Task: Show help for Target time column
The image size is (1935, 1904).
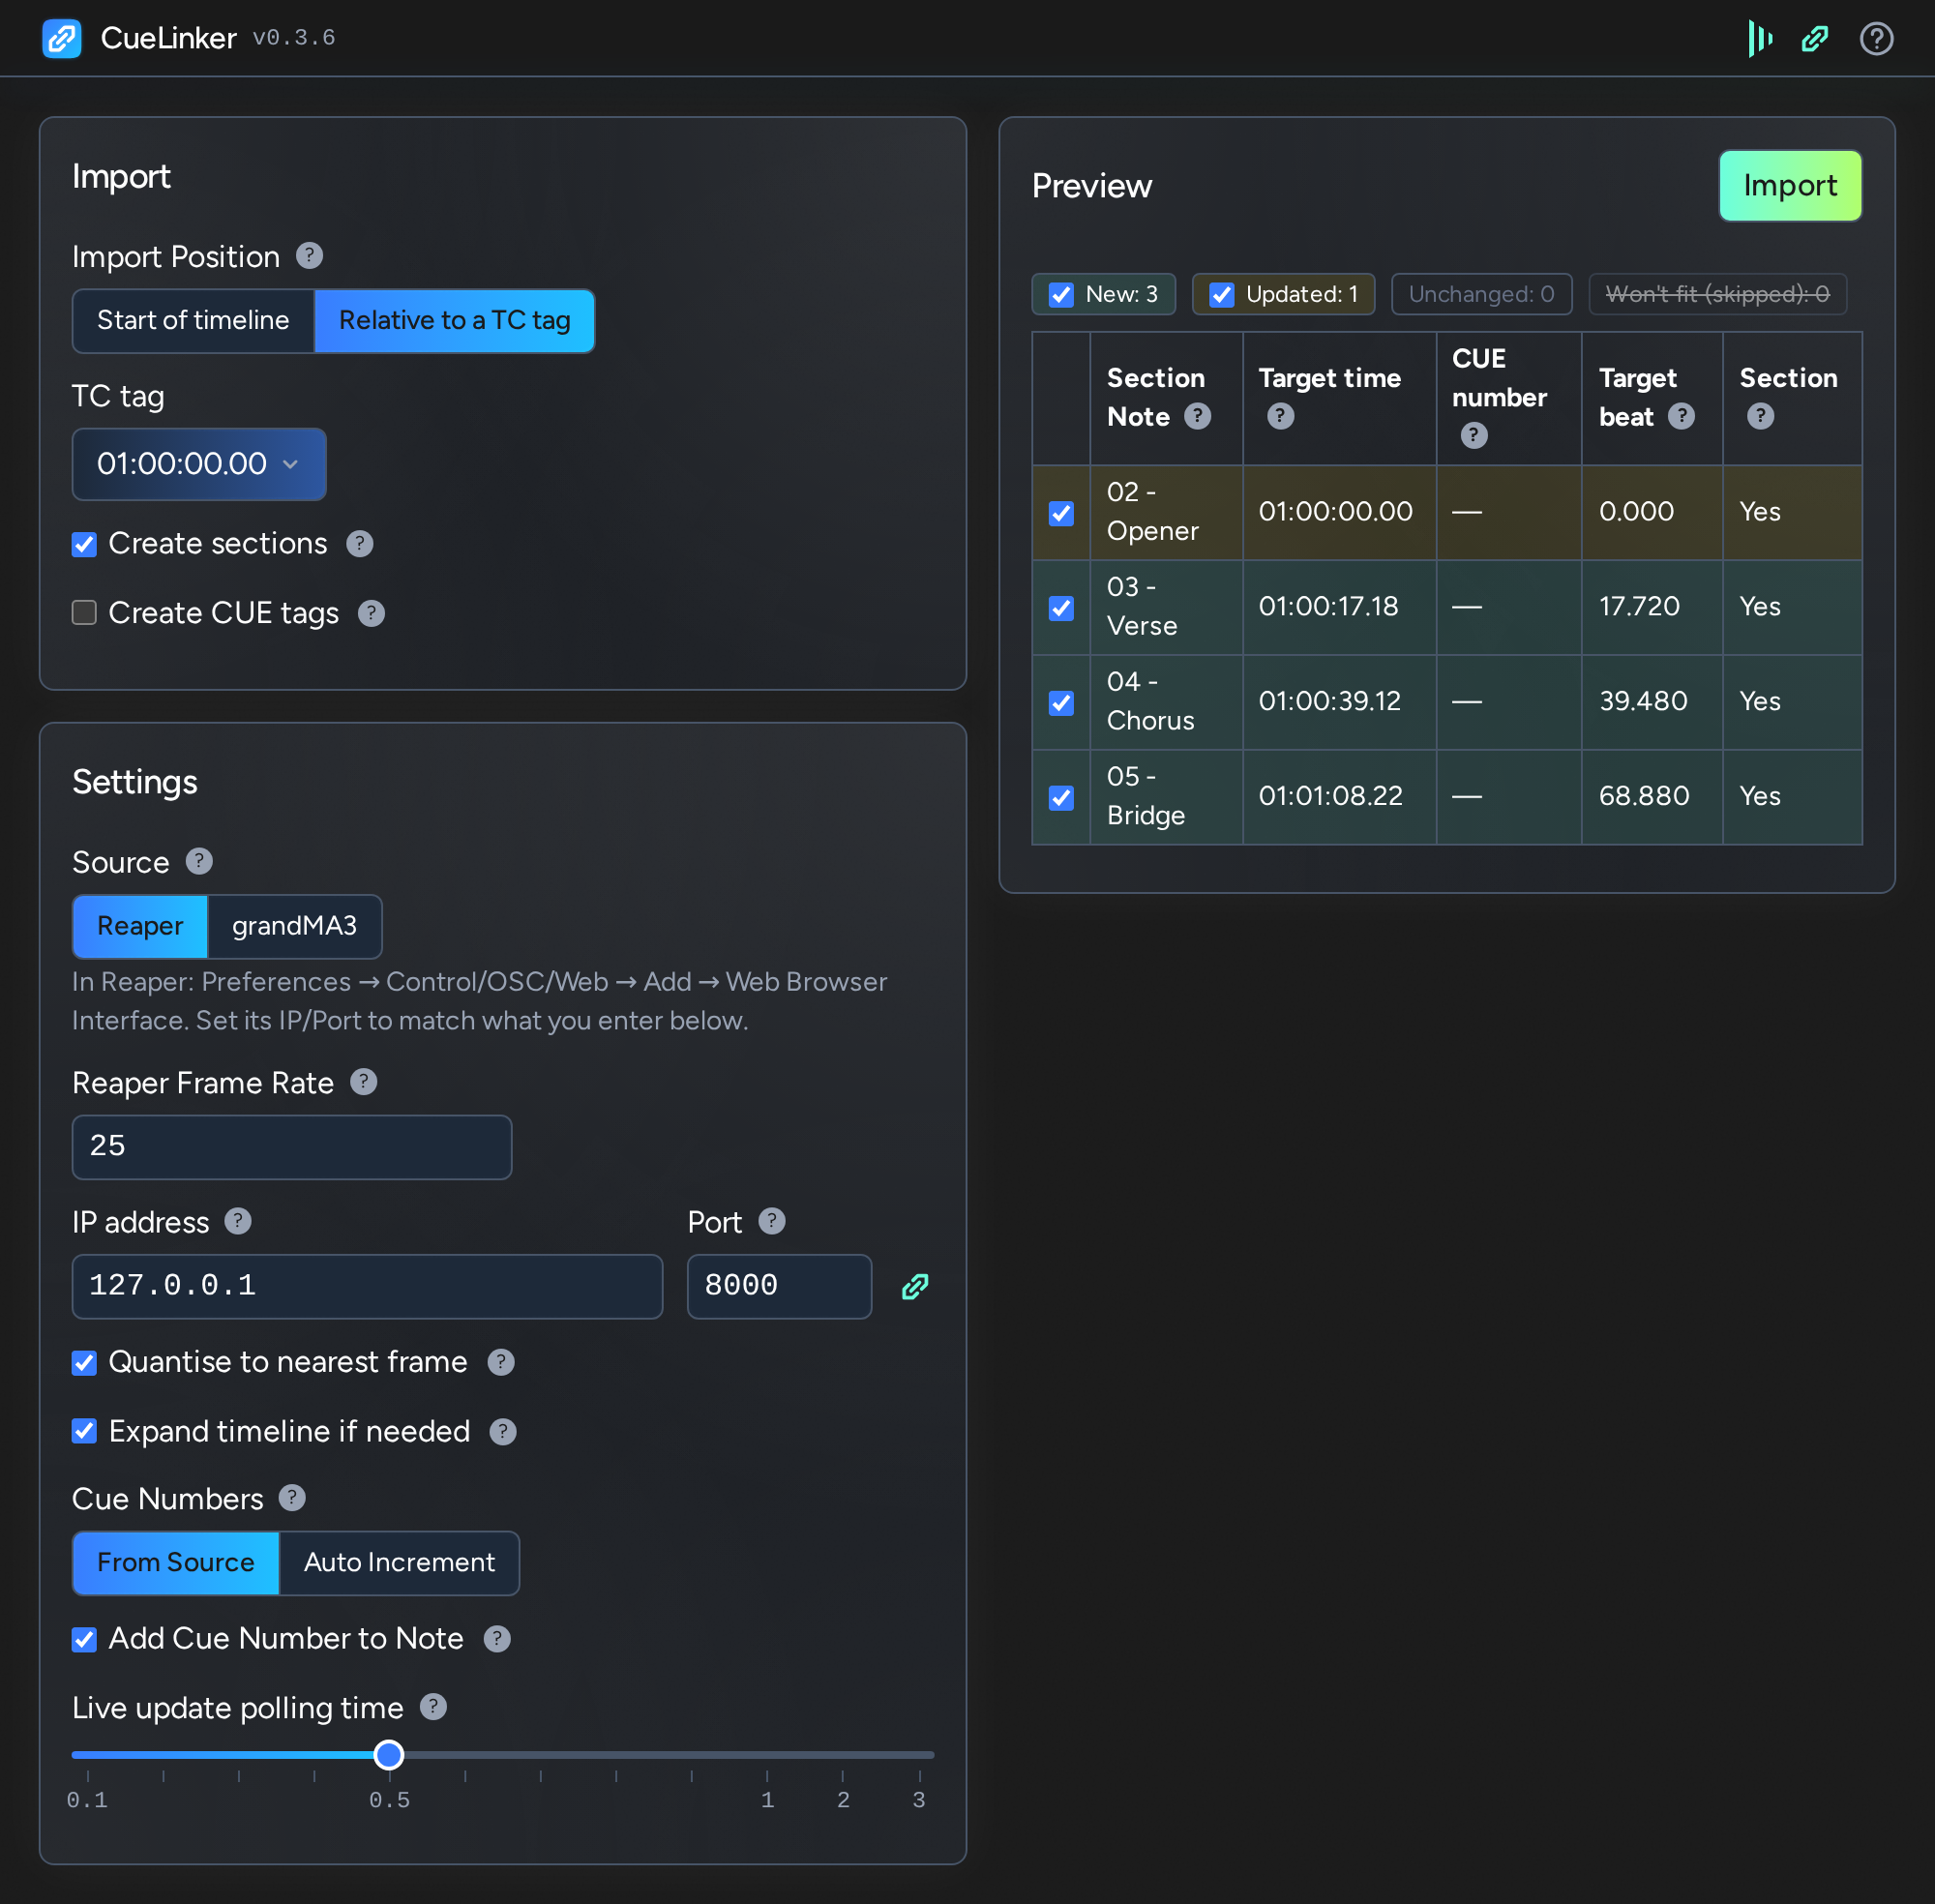Action: [x=1280, y=416]
